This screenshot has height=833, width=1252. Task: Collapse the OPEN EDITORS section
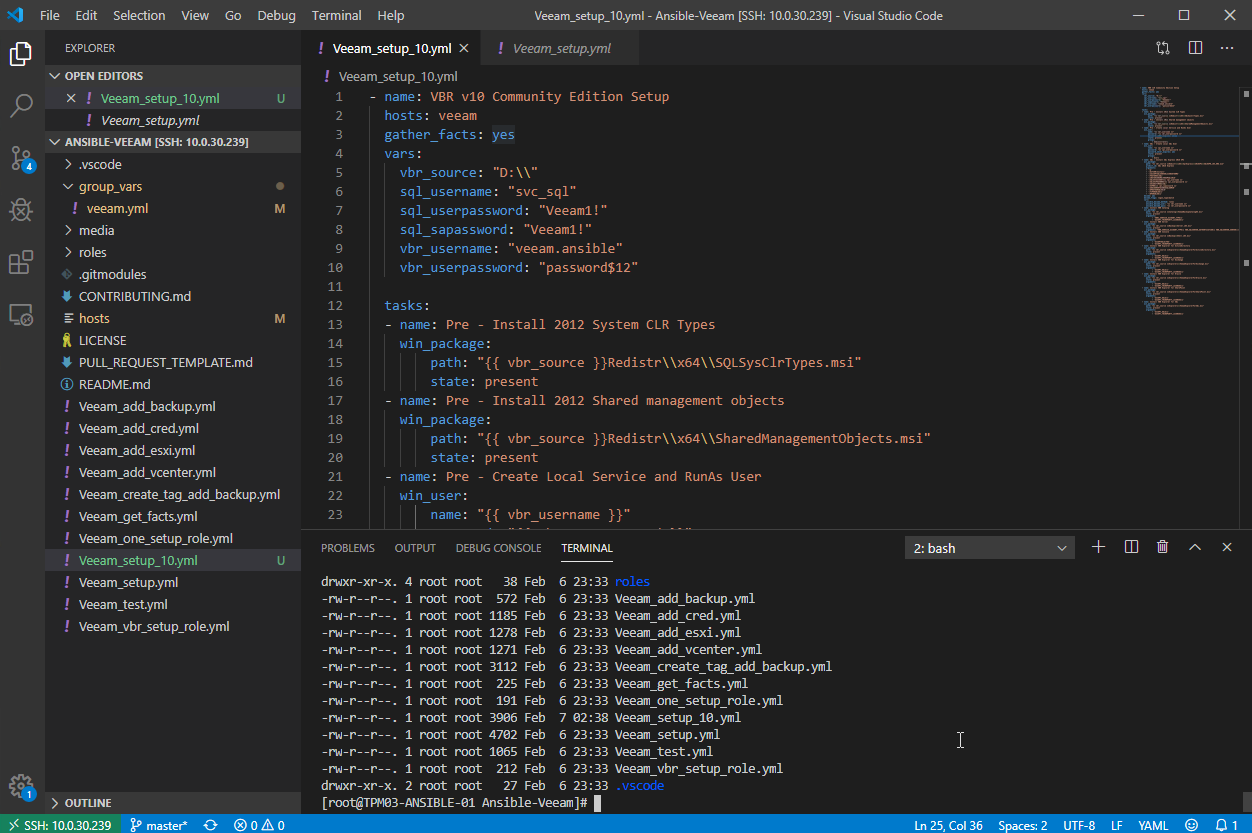[104, 76]
